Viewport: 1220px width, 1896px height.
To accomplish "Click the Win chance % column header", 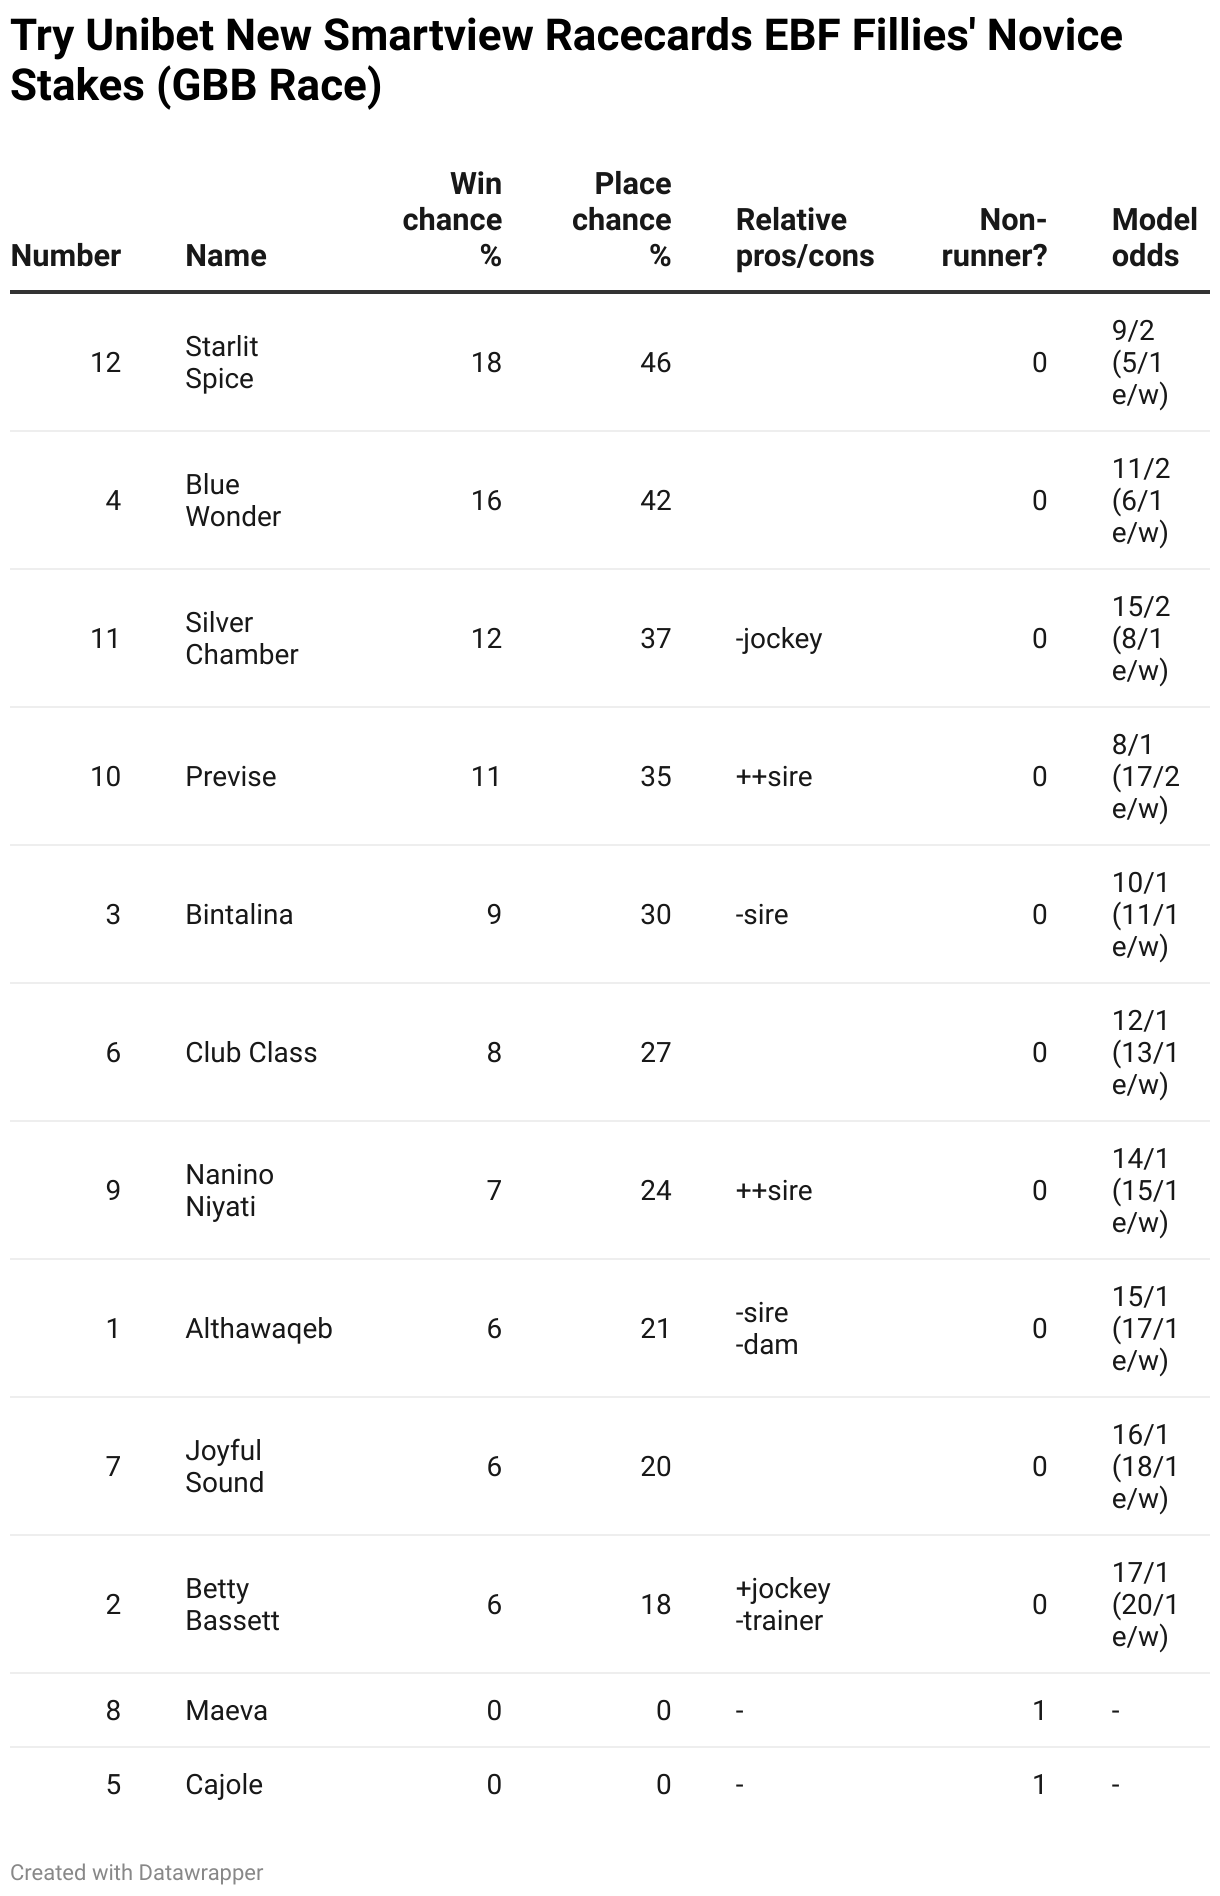I will pyautogui.click(x=452, y=219).
